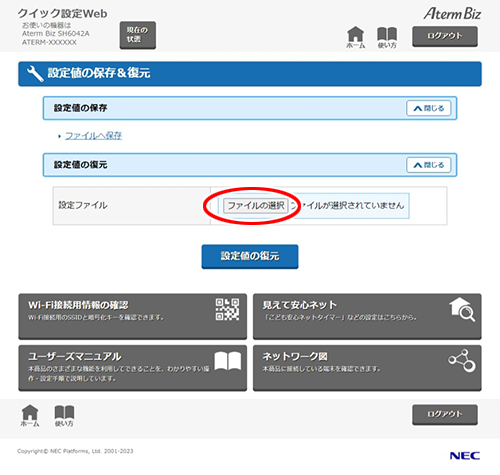
Task: Collapse the 設定値の復元 section
Action: pyautogui.click(x=429, y=165)
